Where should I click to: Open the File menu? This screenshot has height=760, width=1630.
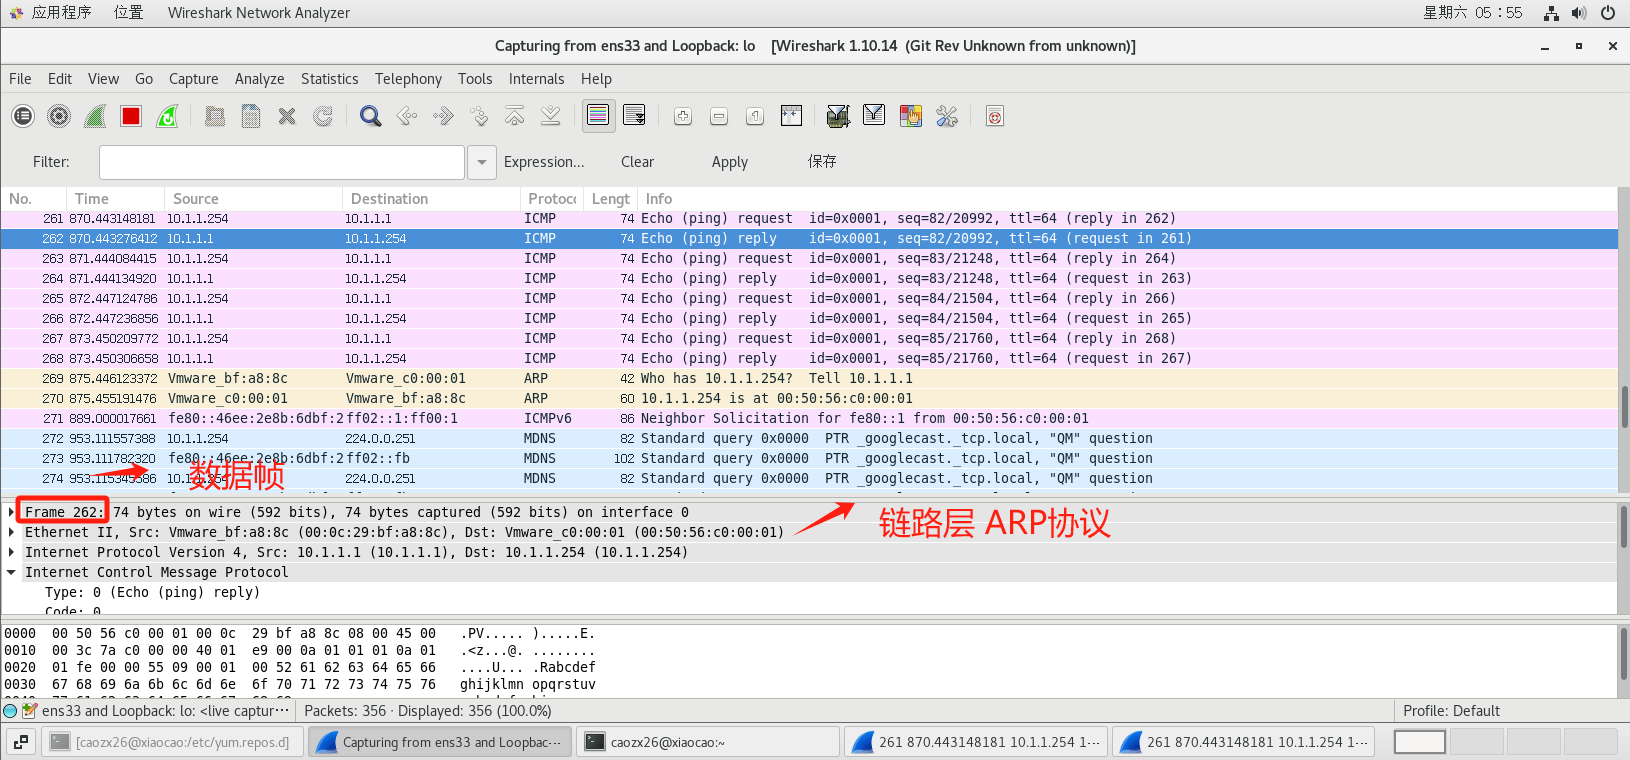pyautogui.click(x=20, y=79)
